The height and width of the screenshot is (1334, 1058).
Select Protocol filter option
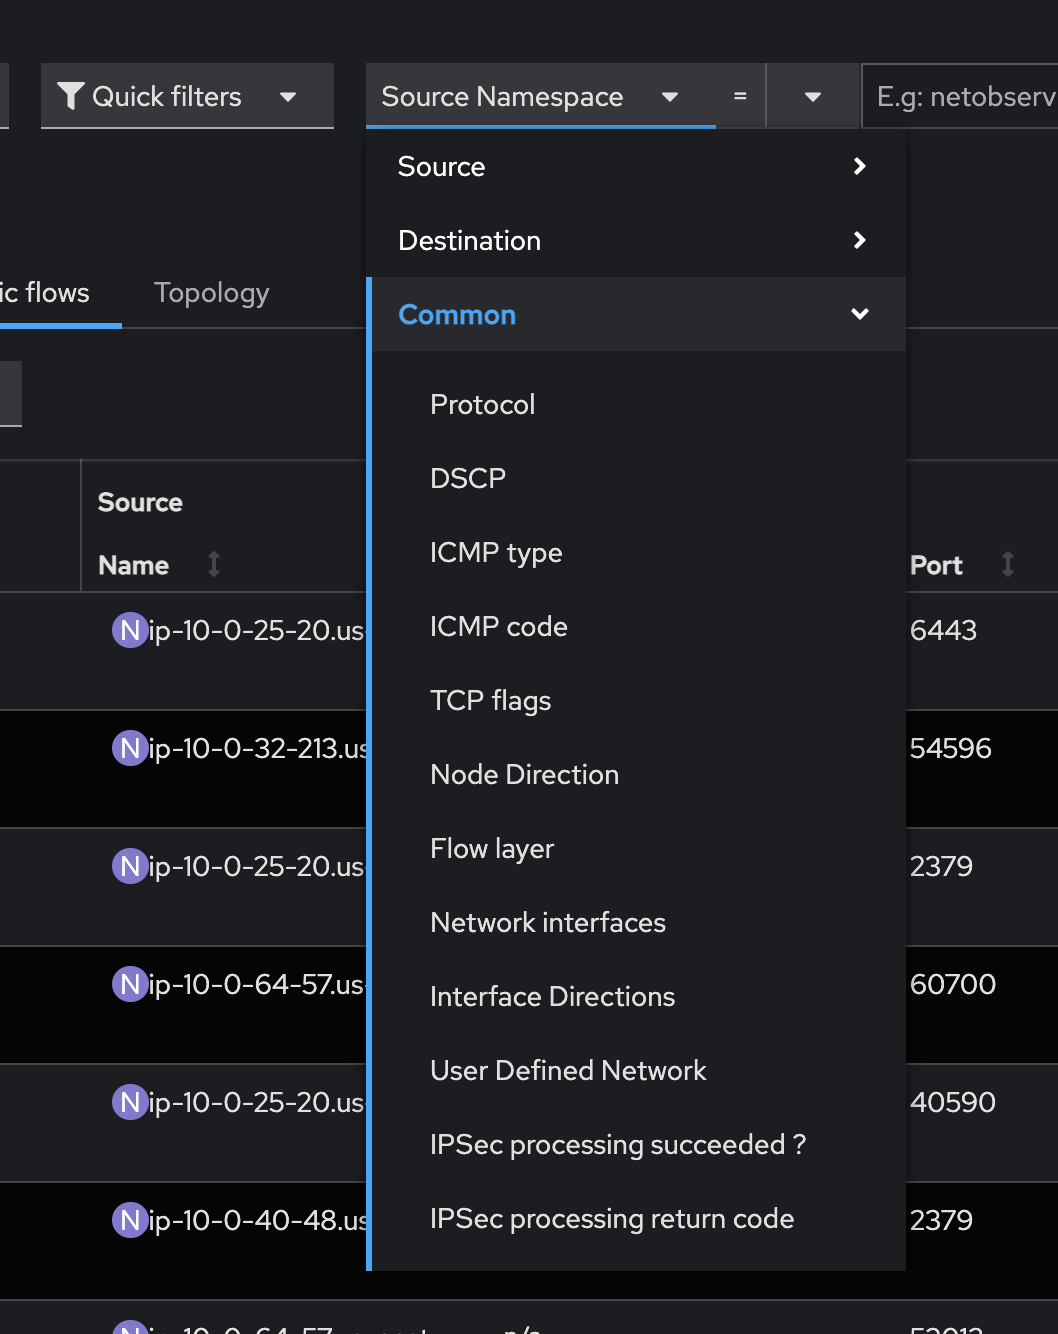point(482,404)
